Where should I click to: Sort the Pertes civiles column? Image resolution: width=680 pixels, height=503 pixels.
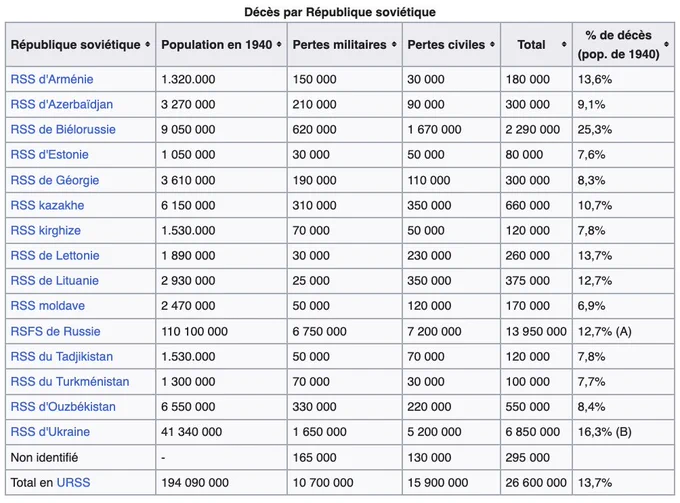492,44
